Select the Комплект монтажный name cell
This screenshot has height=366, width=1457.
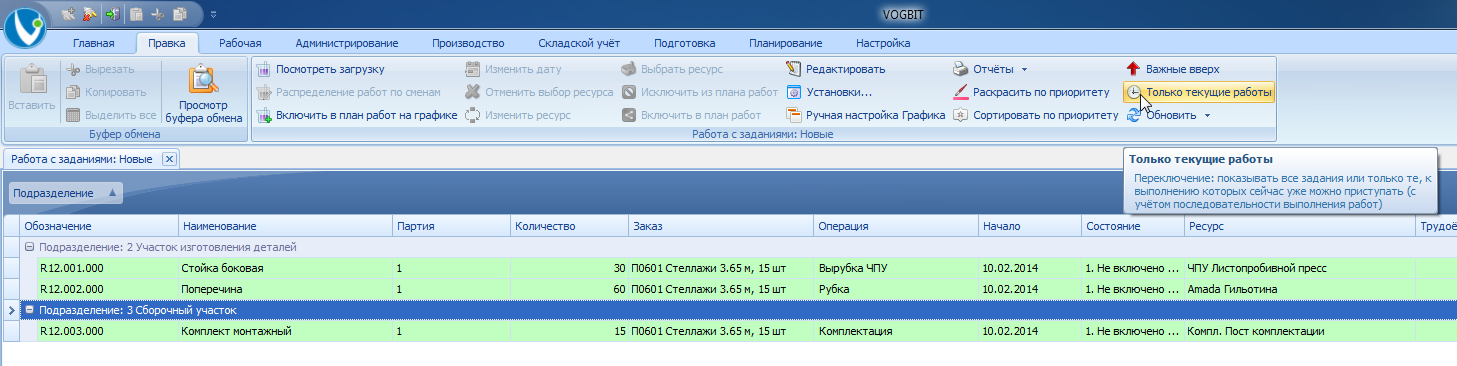[x=285, y=331]
